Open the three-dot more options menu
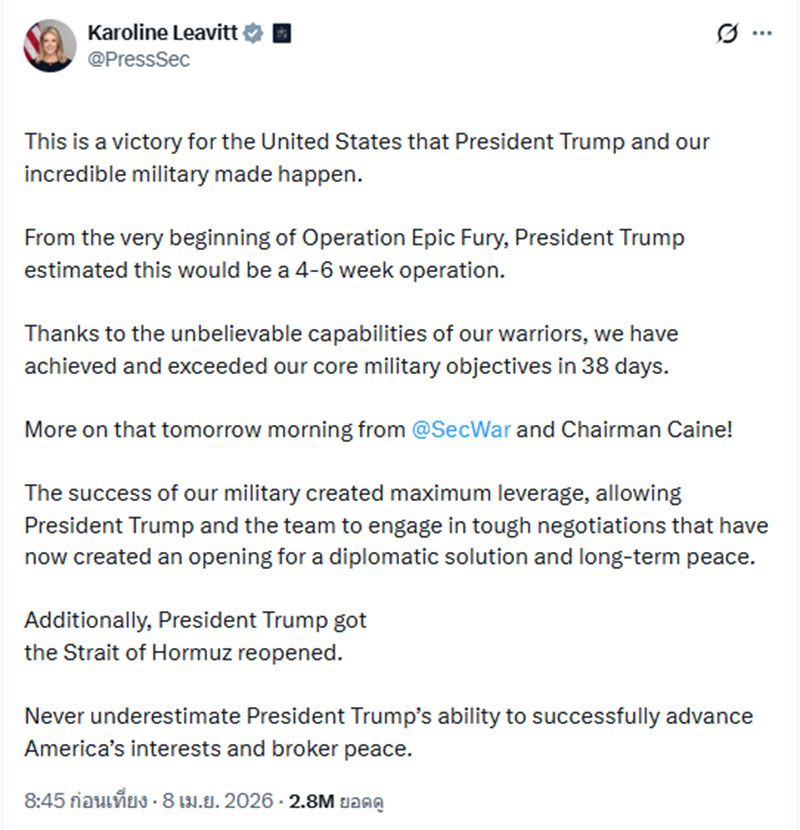Screen dimensions: 800x830 (762, 33)
